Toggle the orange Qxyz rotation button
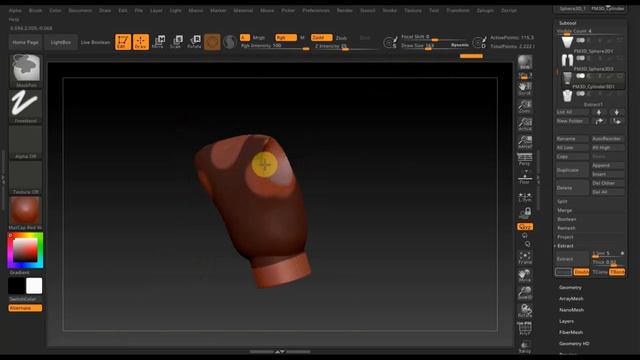Image resolution: width=640 pixels, height=360 pixels. click(525, 227)
